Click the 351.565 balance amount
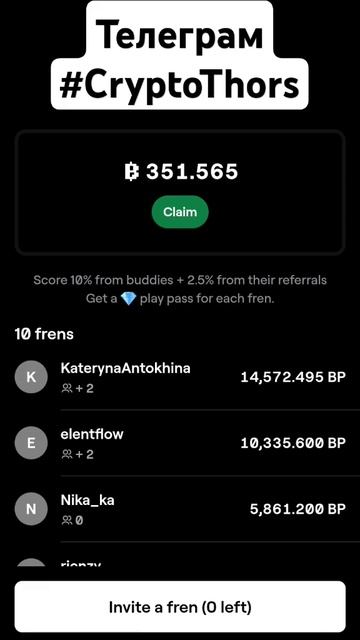This screenshot has height=640, width=360. (192, 172)
